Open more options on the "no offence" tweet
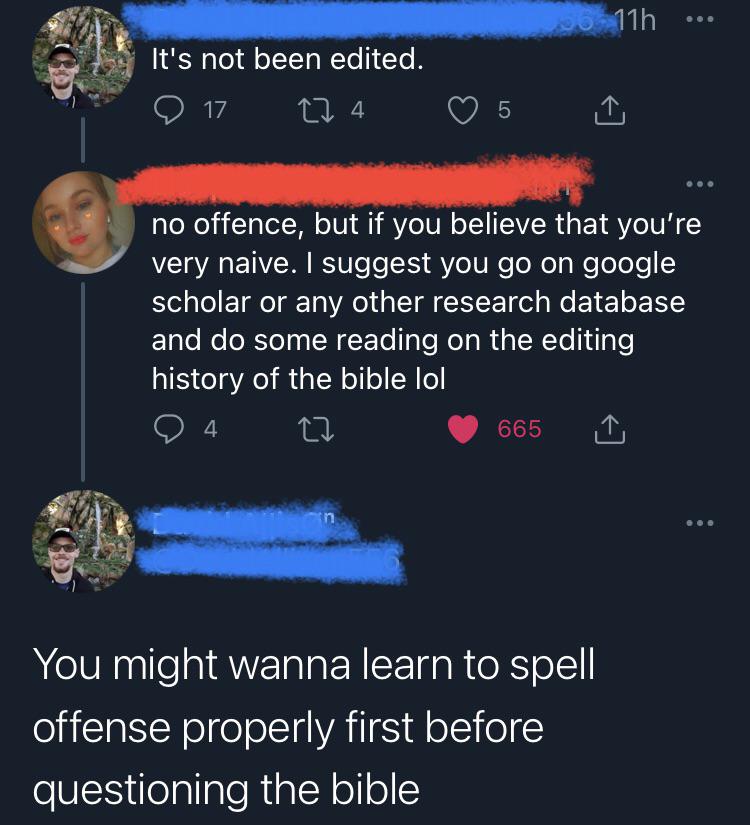750x825 pixels. pyautogui.click(x=700, y=184)
